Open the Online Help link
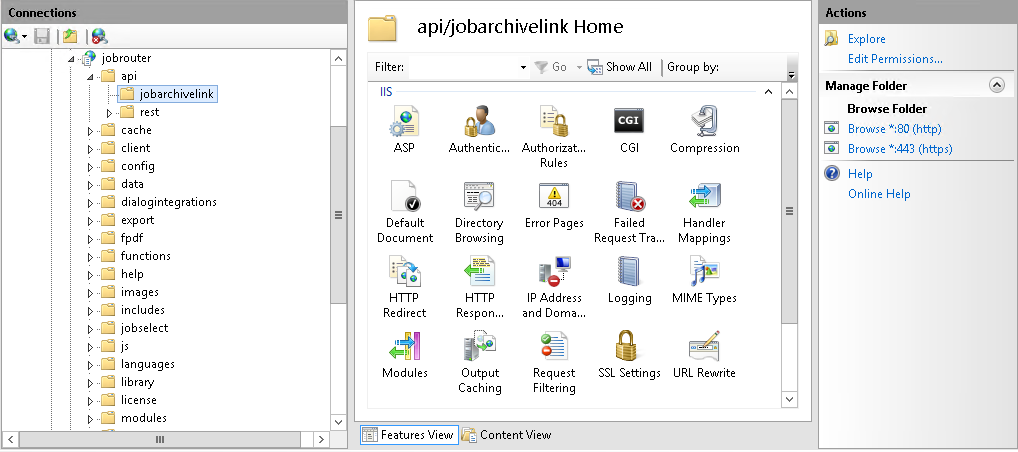The height and width of the screenshot is (452, 1018). coord(879,194)
